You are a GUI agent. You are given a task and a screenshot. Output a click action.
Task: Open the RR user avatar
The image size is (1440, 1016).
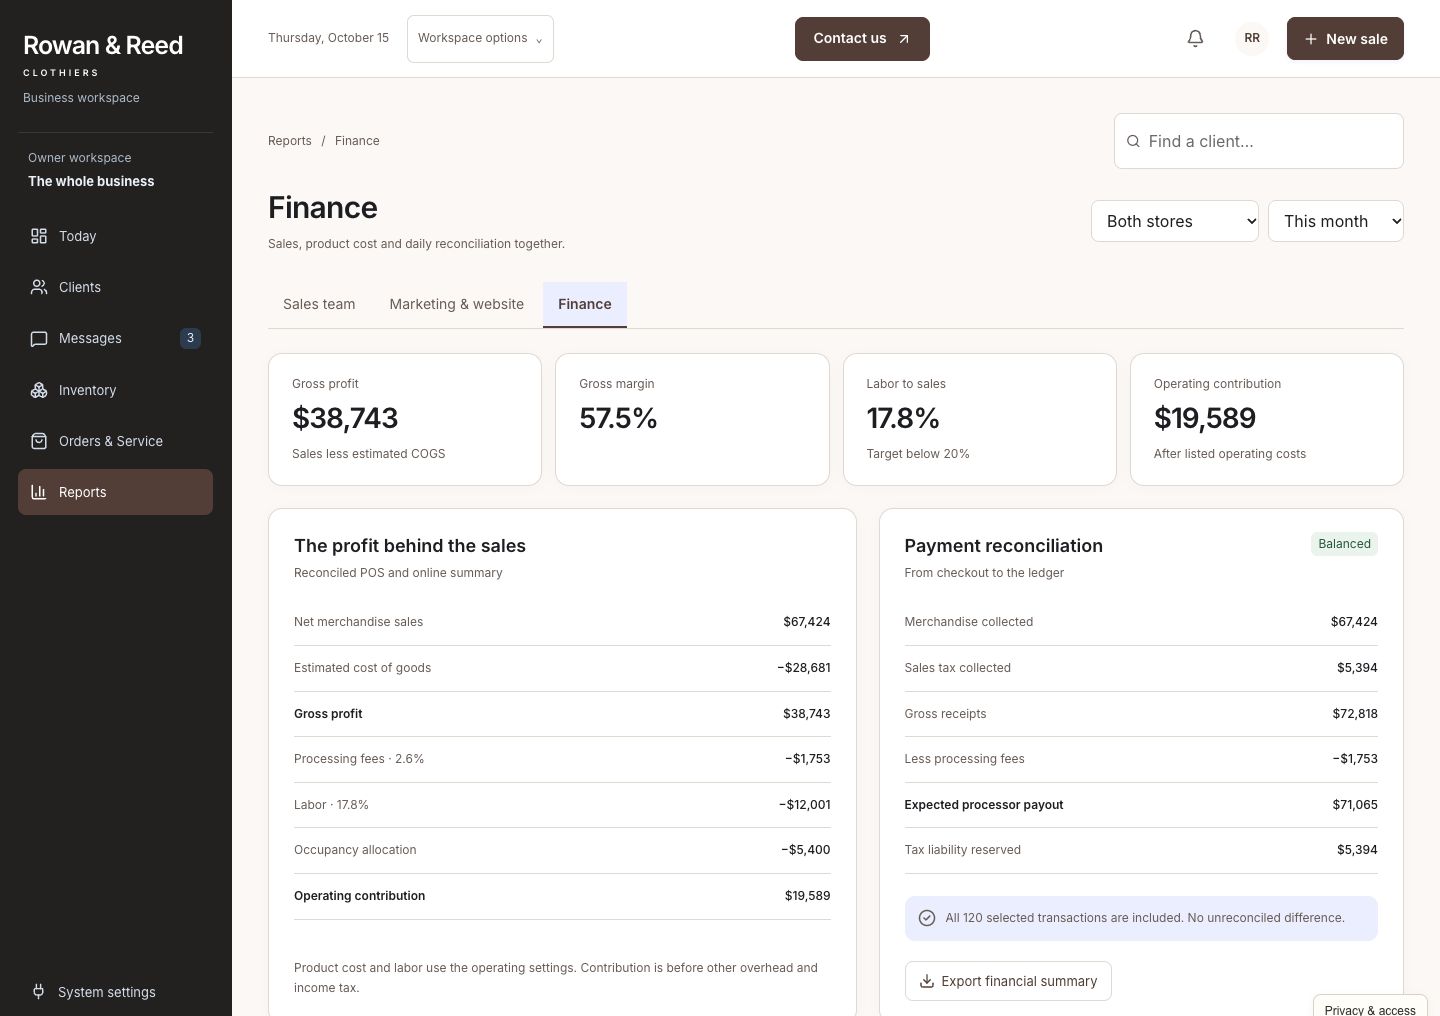tap(1252, 38)
